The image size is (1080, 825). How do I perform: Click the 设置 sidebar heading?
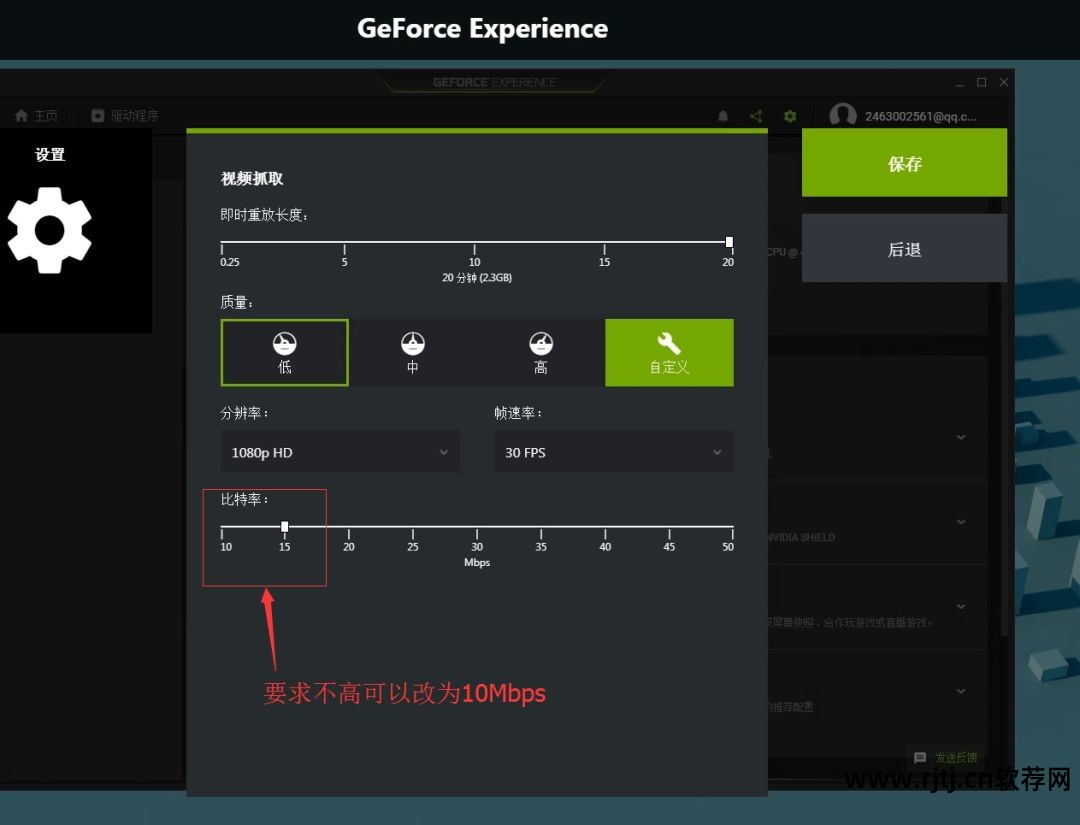point(50,155)
